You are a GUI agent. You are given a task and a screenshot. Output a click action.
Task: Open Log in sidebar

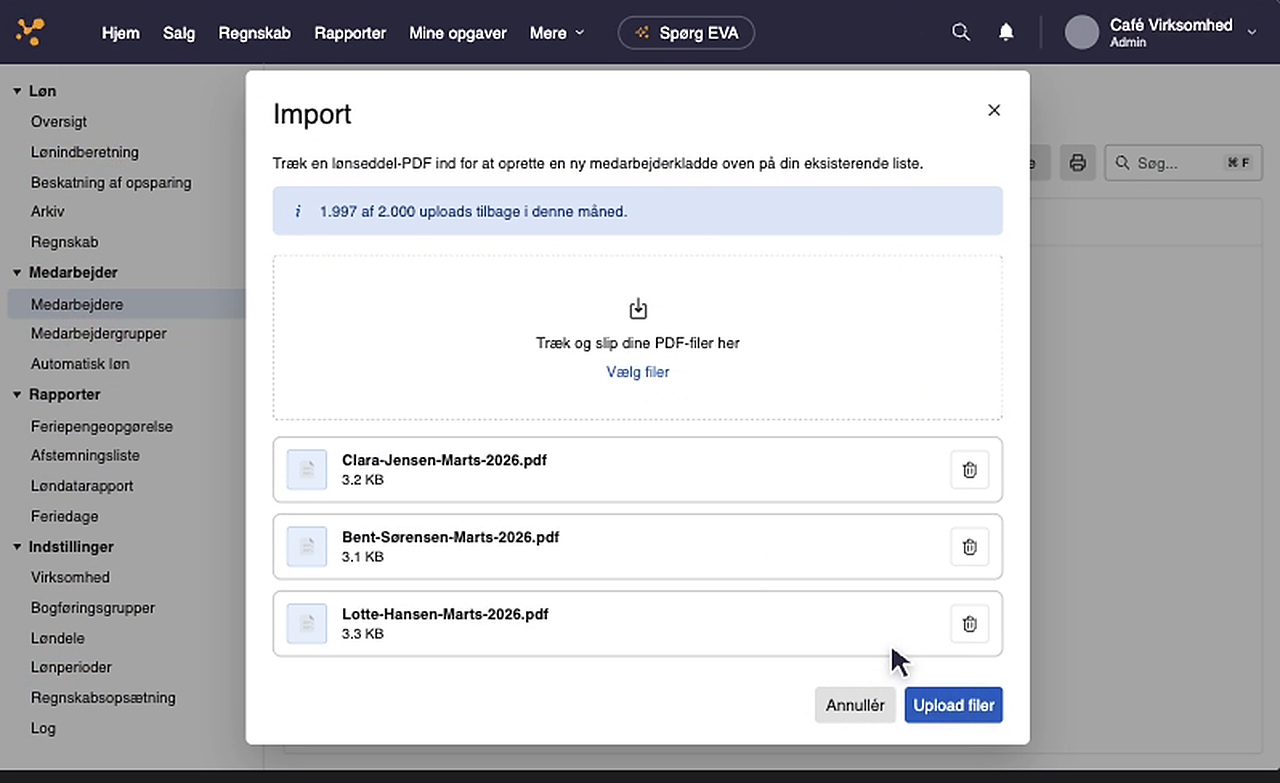click(x=43, y=728)
